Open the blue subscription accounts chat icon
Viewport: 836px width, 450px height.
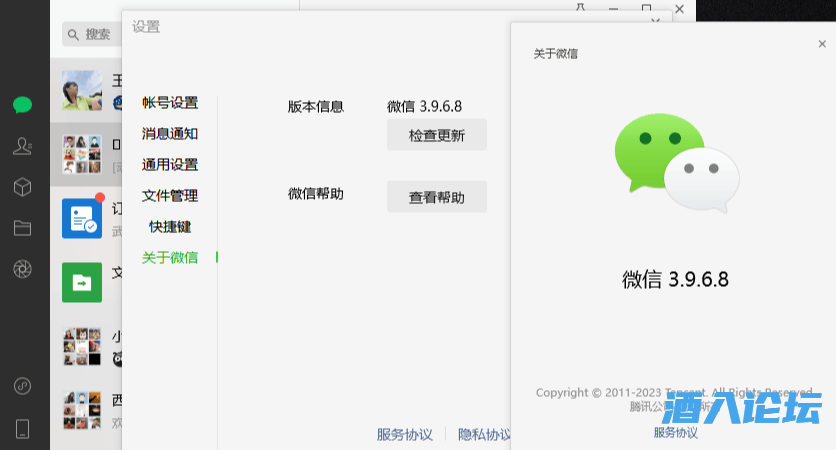(82, 219)
